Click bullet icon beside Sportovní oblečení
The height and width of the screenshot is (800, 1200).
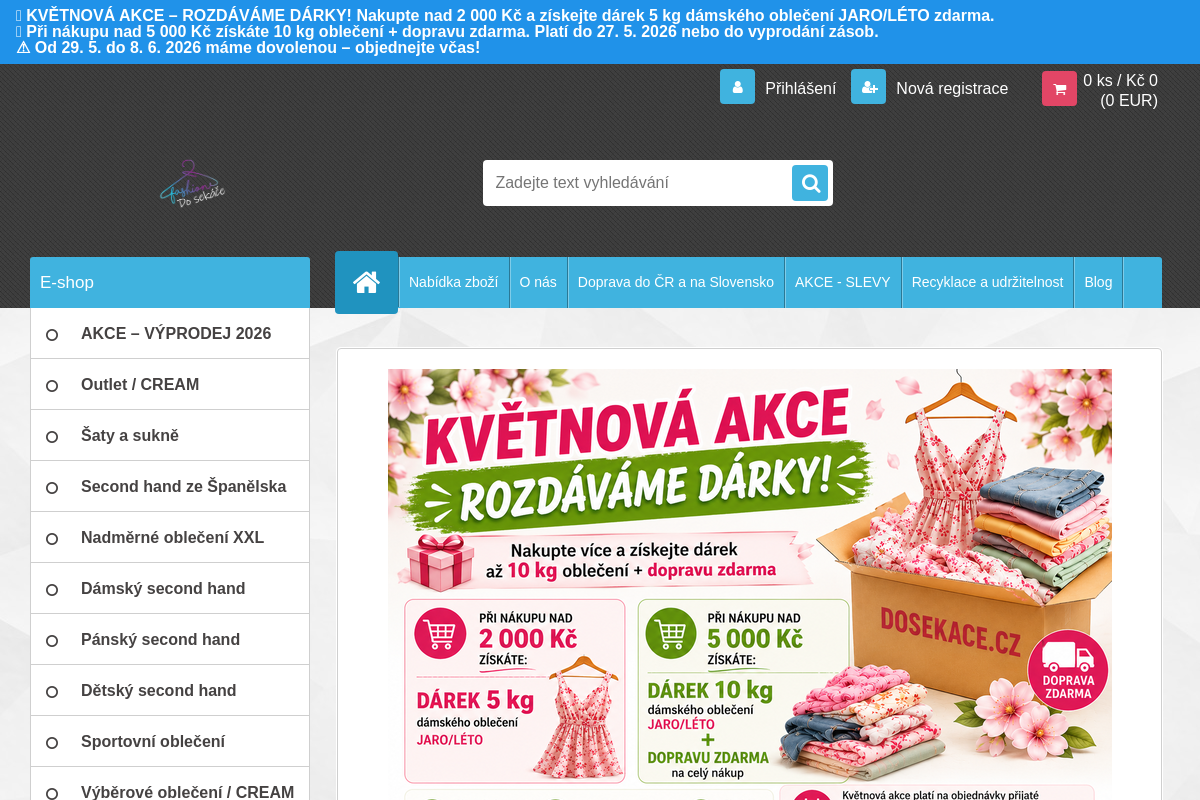click(52, 742)
